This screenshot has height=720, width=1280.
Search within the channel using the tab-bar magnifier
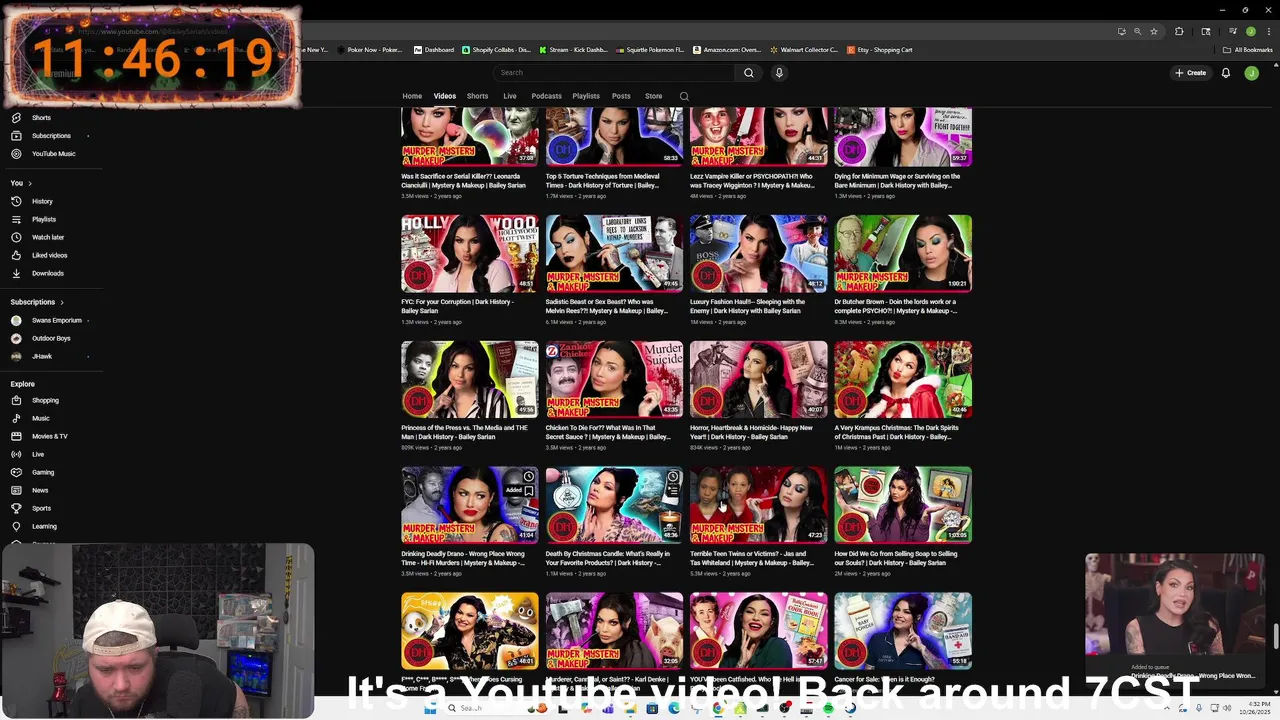(x=684, y=96)
